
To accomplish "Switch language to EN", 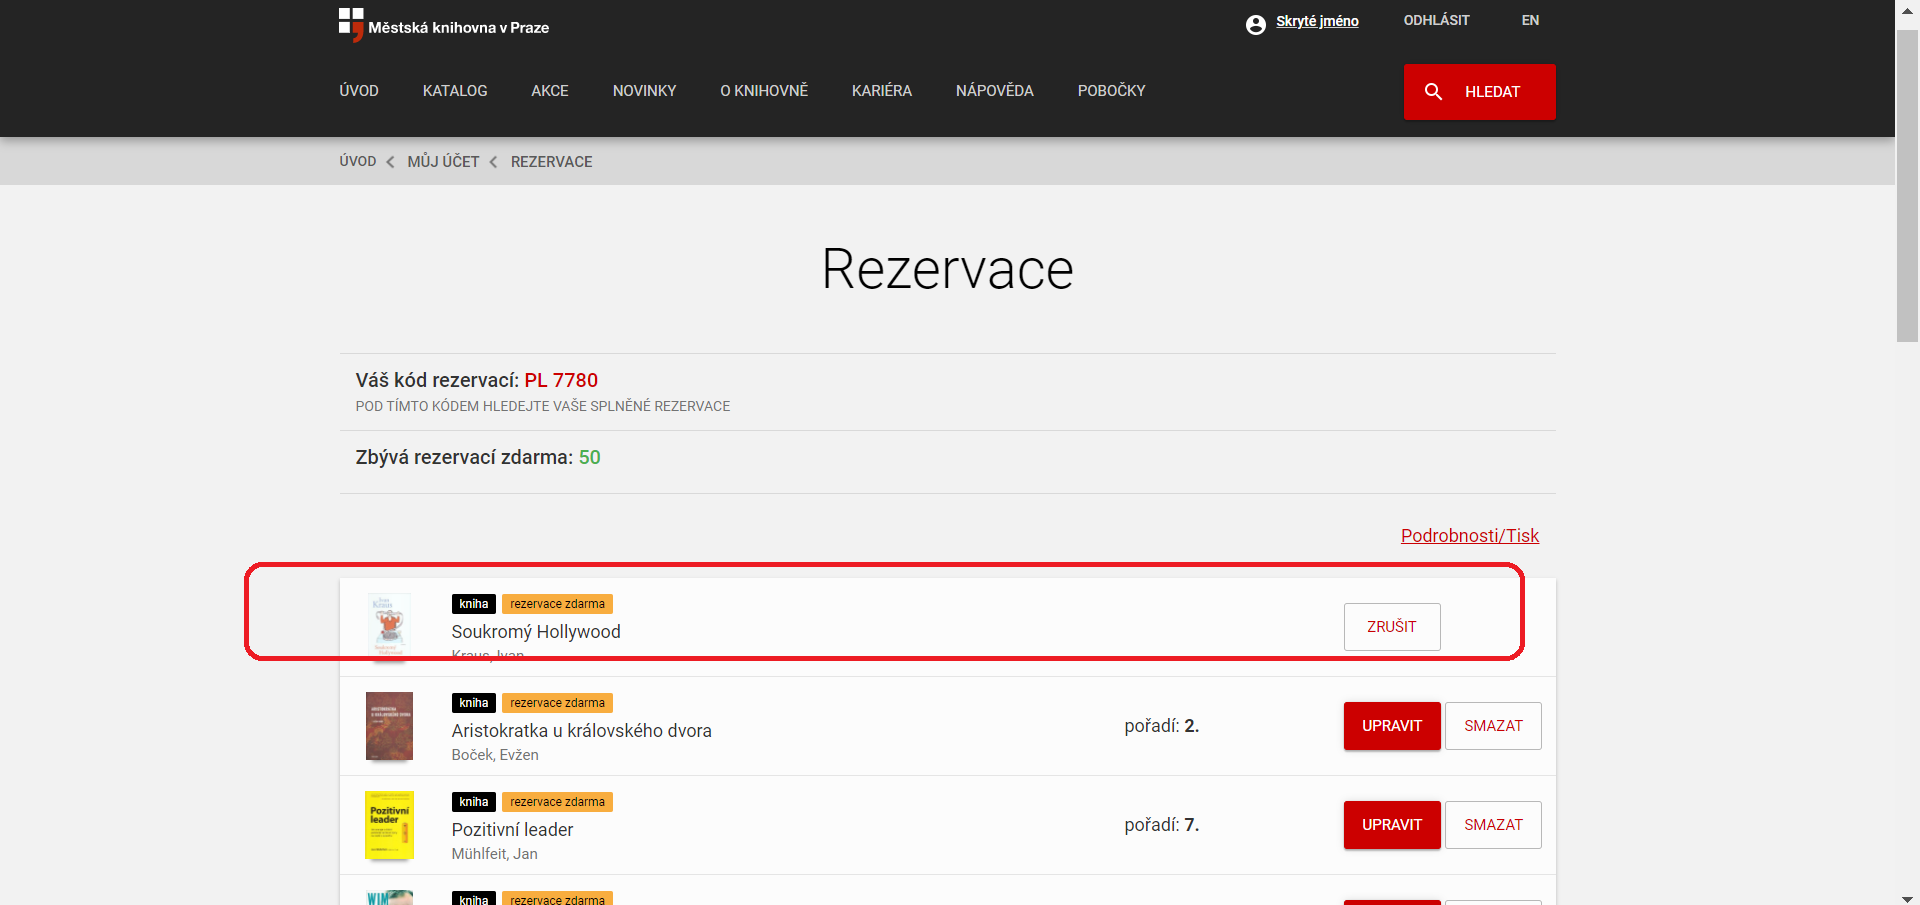I will [1530, 21].
